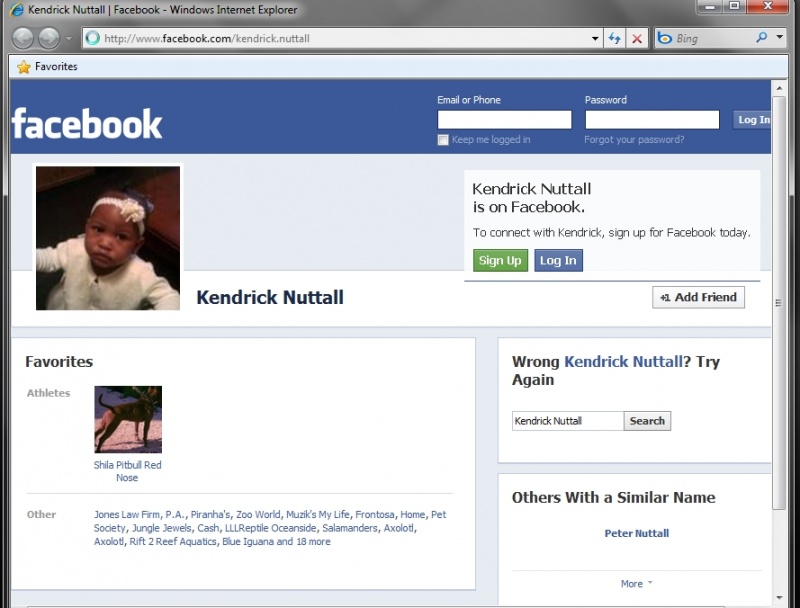Open the Rift 2 Reef Aquatics link
Screen dimensions: 800x608
point(173,542)
